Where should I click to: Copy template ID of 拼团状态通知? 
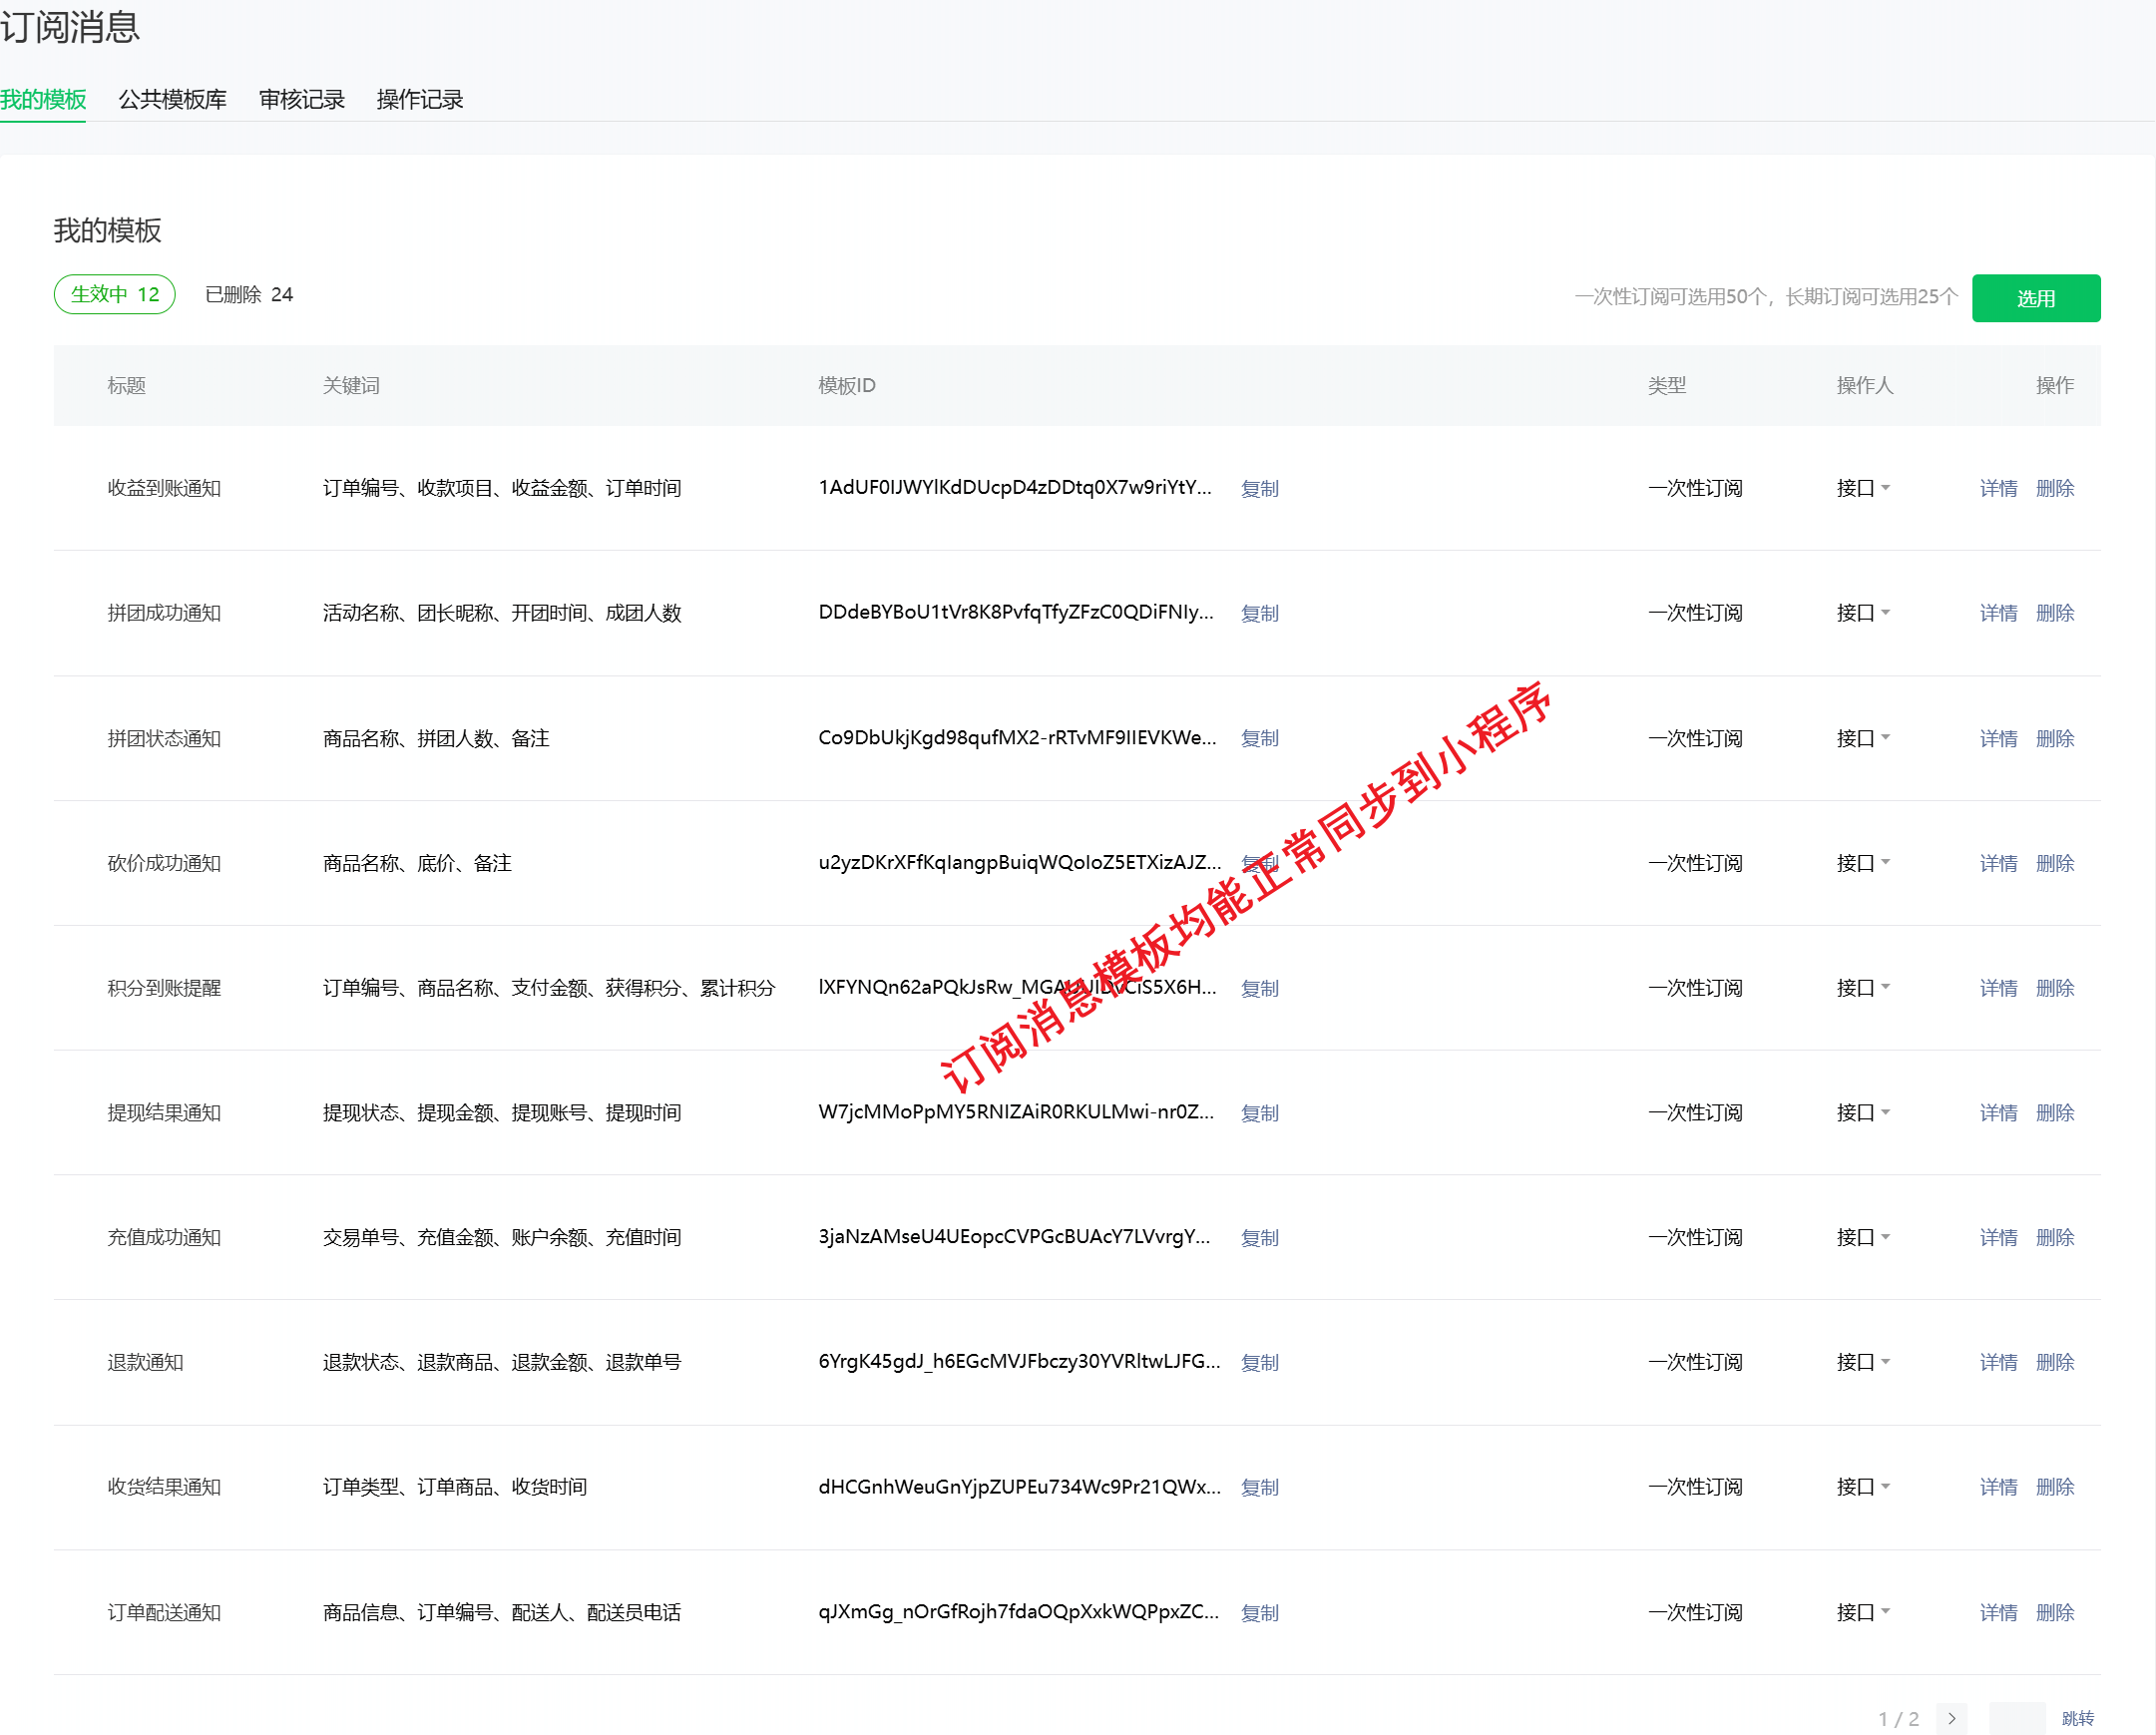click(1259, 738)
